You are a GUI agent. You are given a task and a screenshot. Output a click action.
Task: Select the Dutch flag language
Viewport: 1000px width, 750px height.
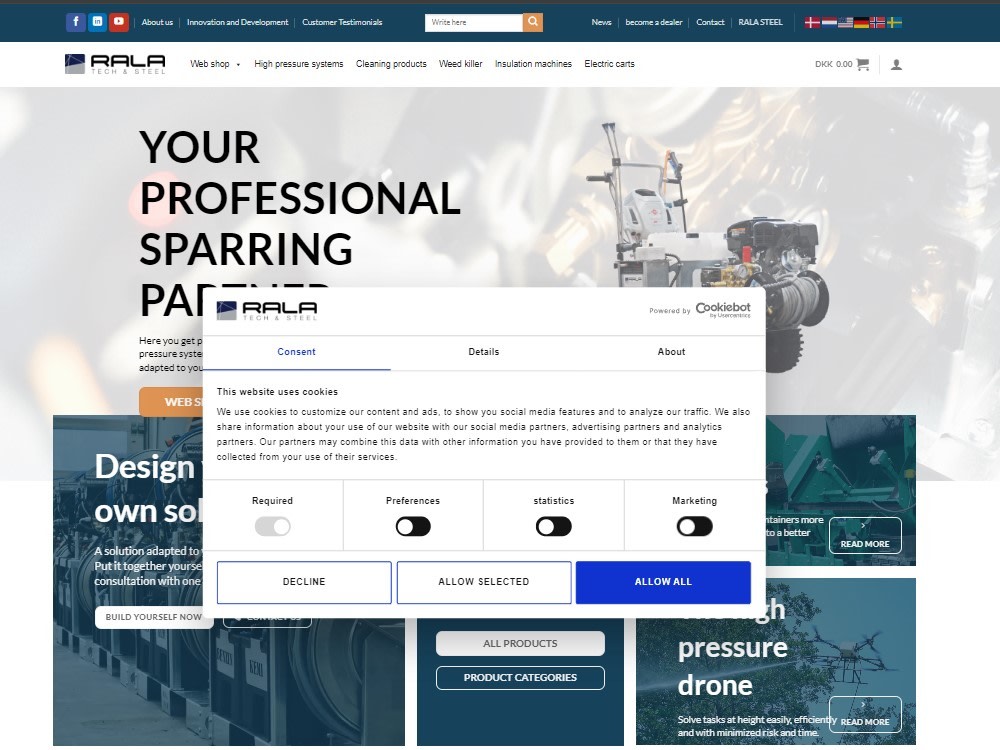[x=828, y=22]
